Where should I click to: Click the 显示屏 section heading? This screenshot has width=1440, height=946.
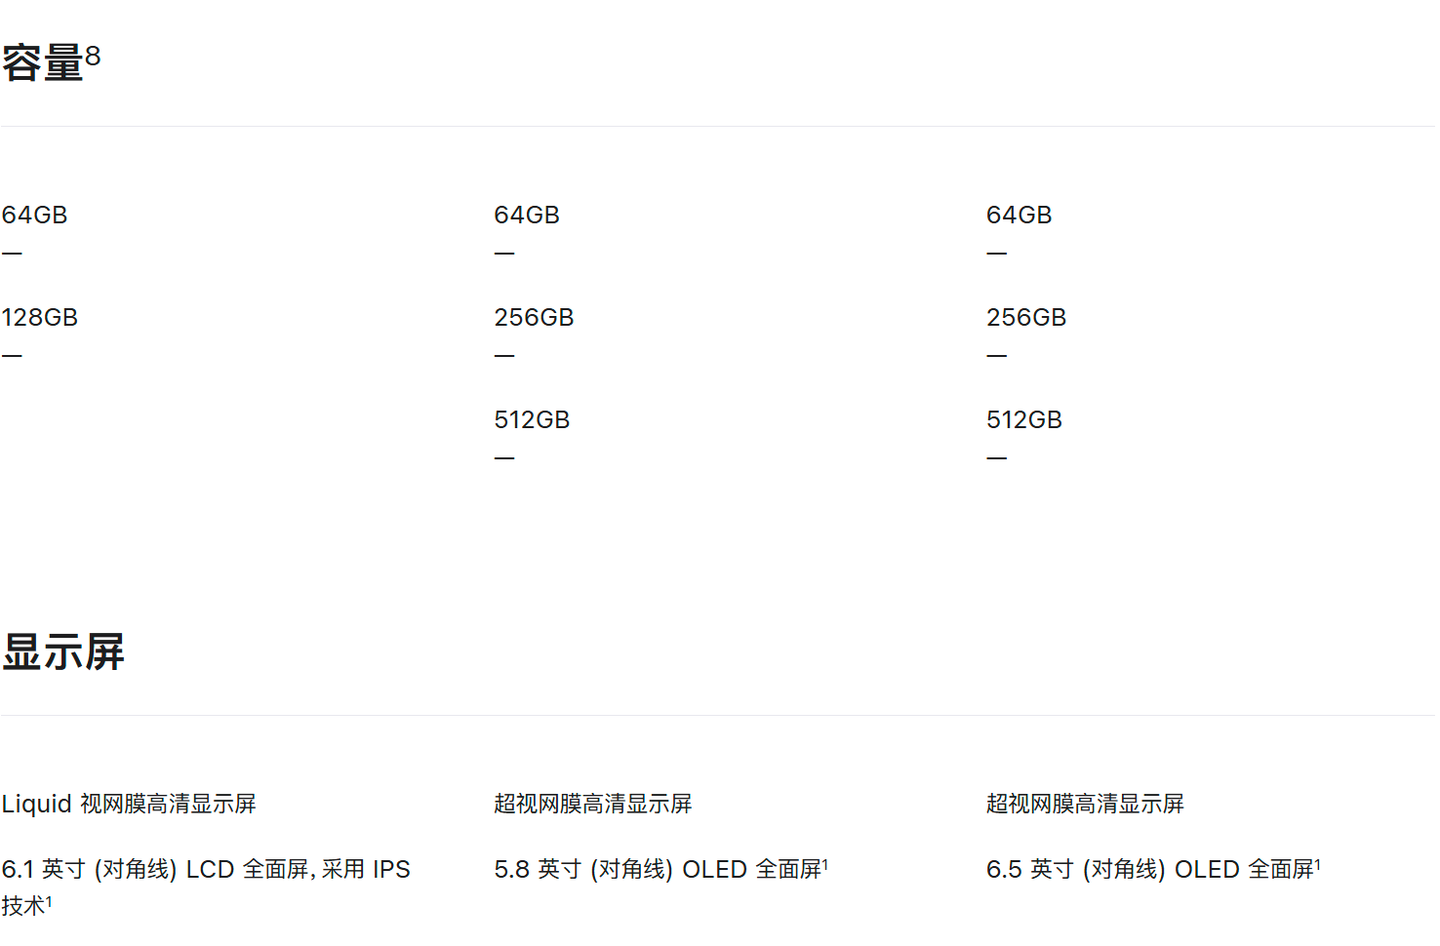tap(63, 653)
